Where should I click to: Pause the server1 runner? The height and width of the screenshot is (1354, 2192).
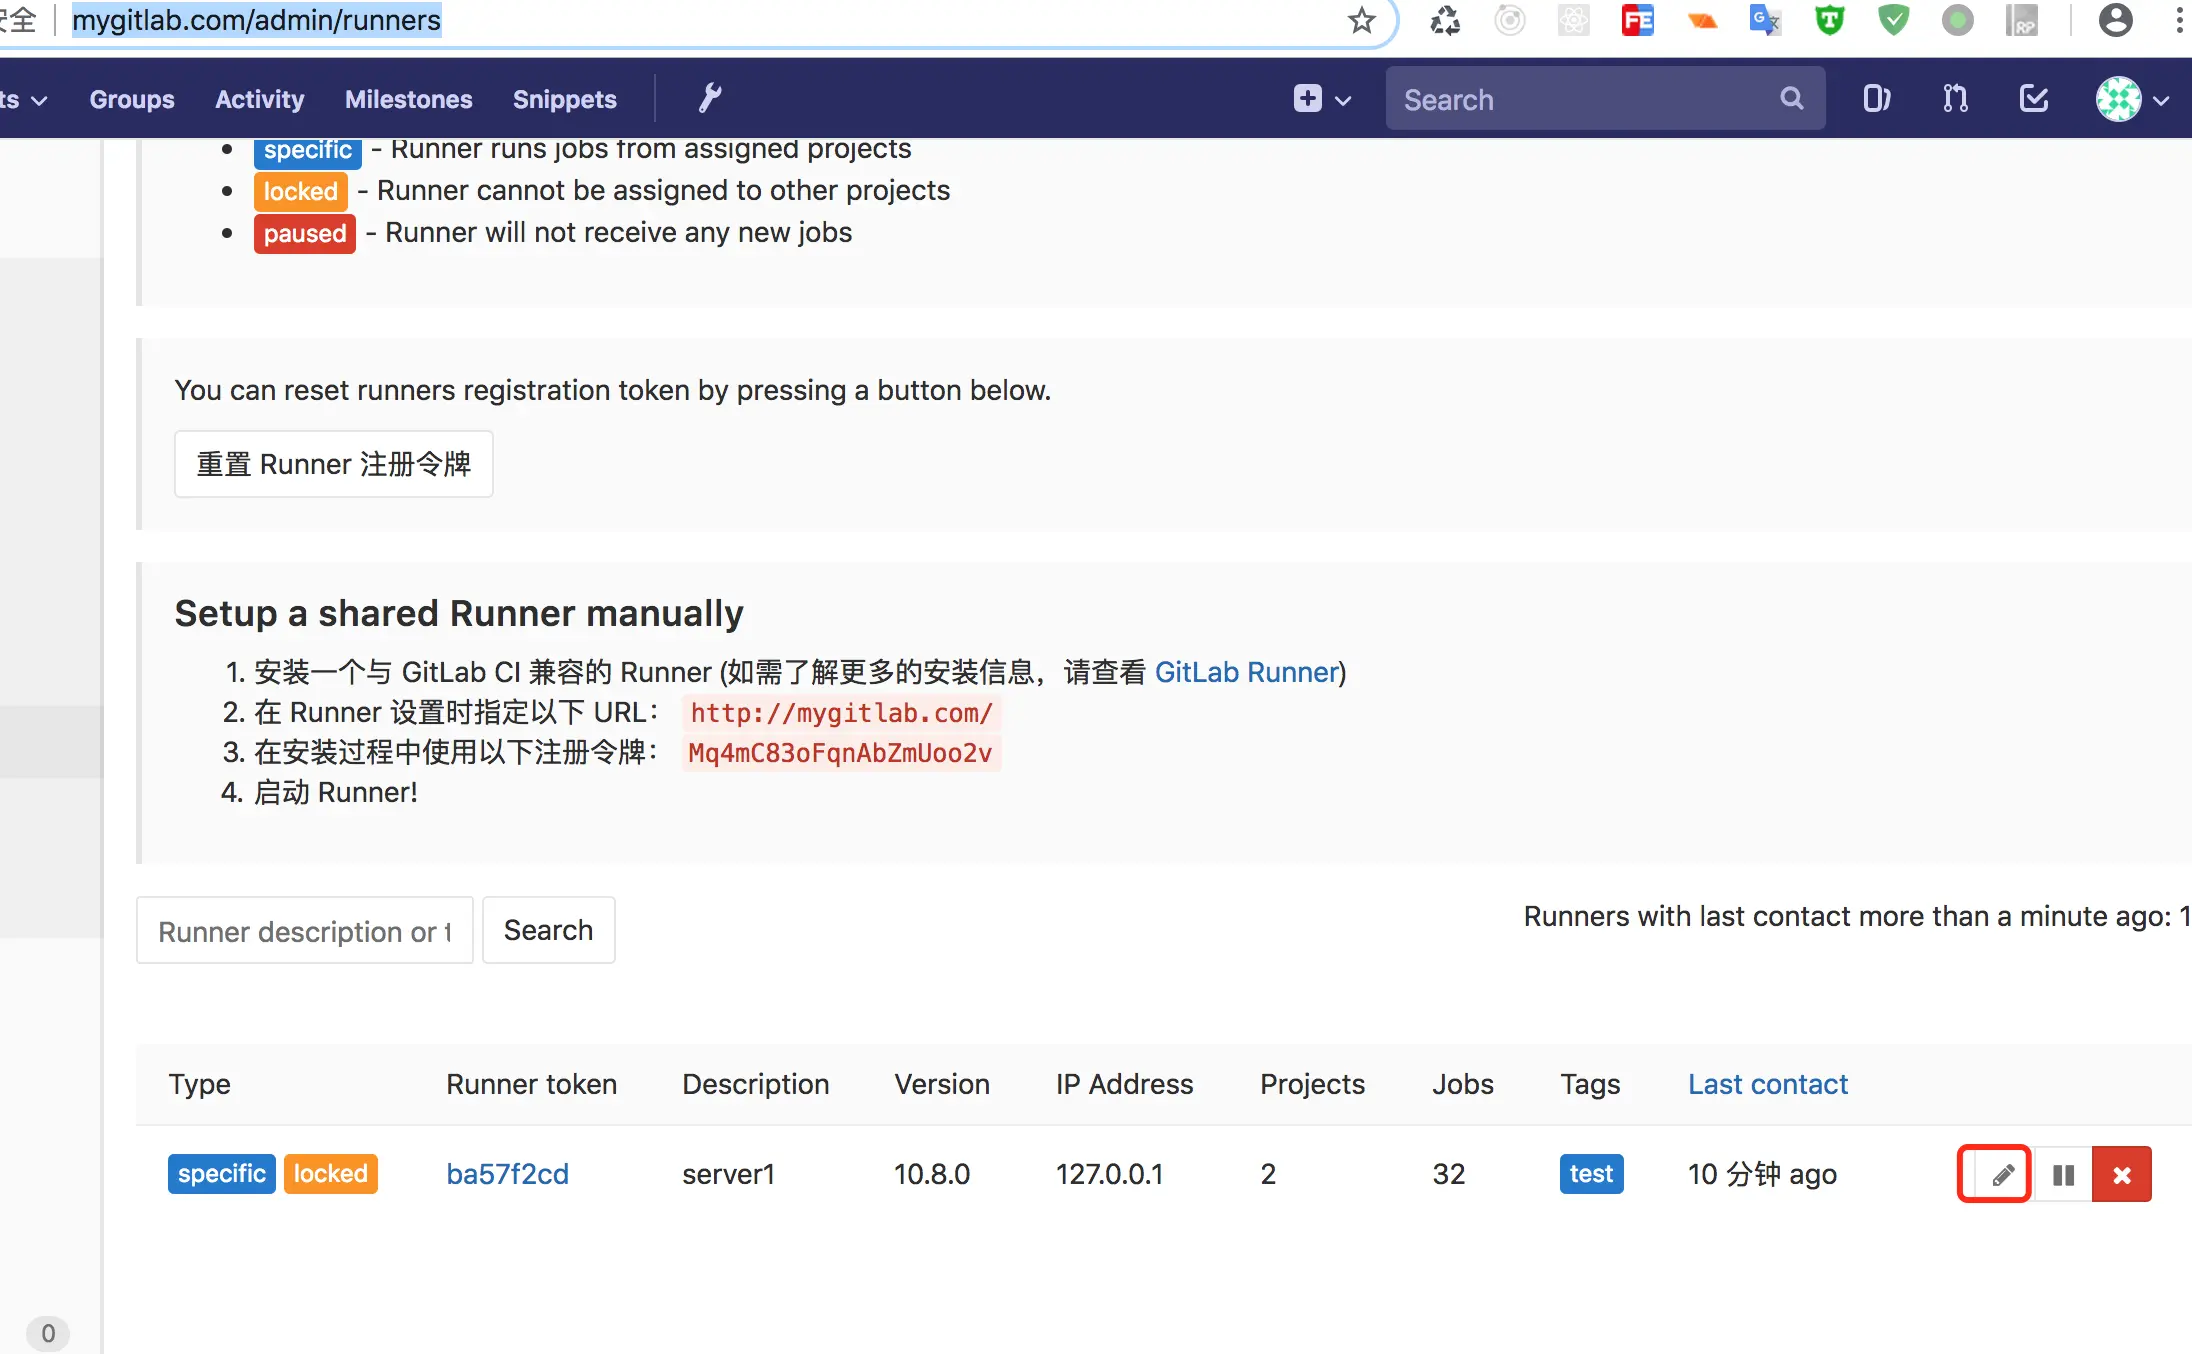[2062, 1174]
